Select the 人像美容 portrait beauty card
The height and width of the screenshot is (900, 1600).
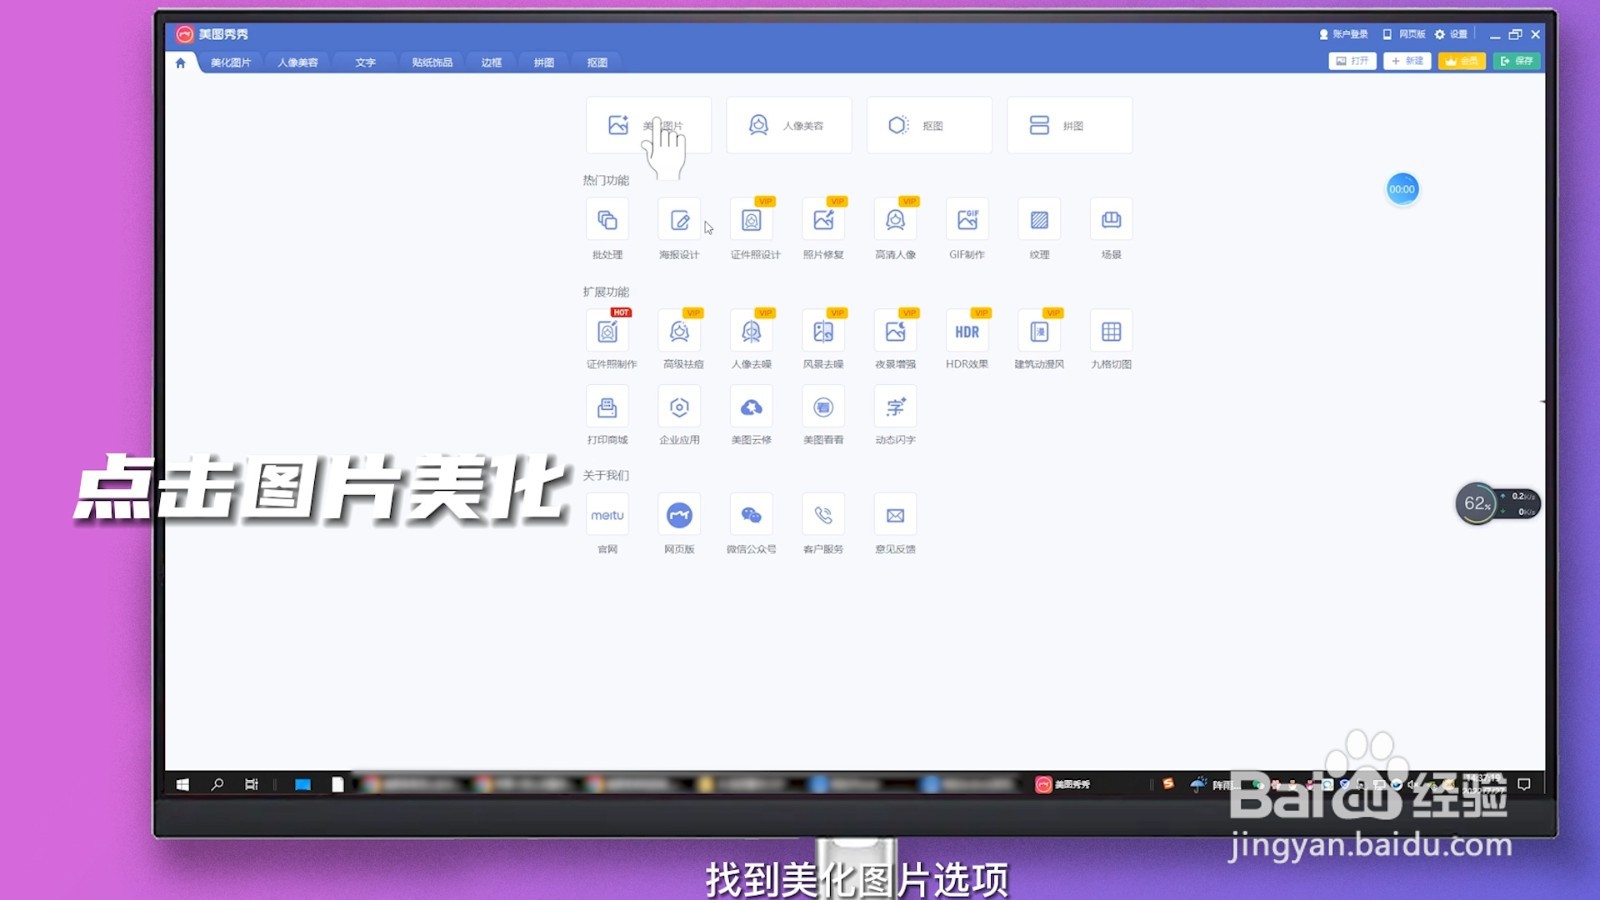pyautogui.click(x=789, y=124)
